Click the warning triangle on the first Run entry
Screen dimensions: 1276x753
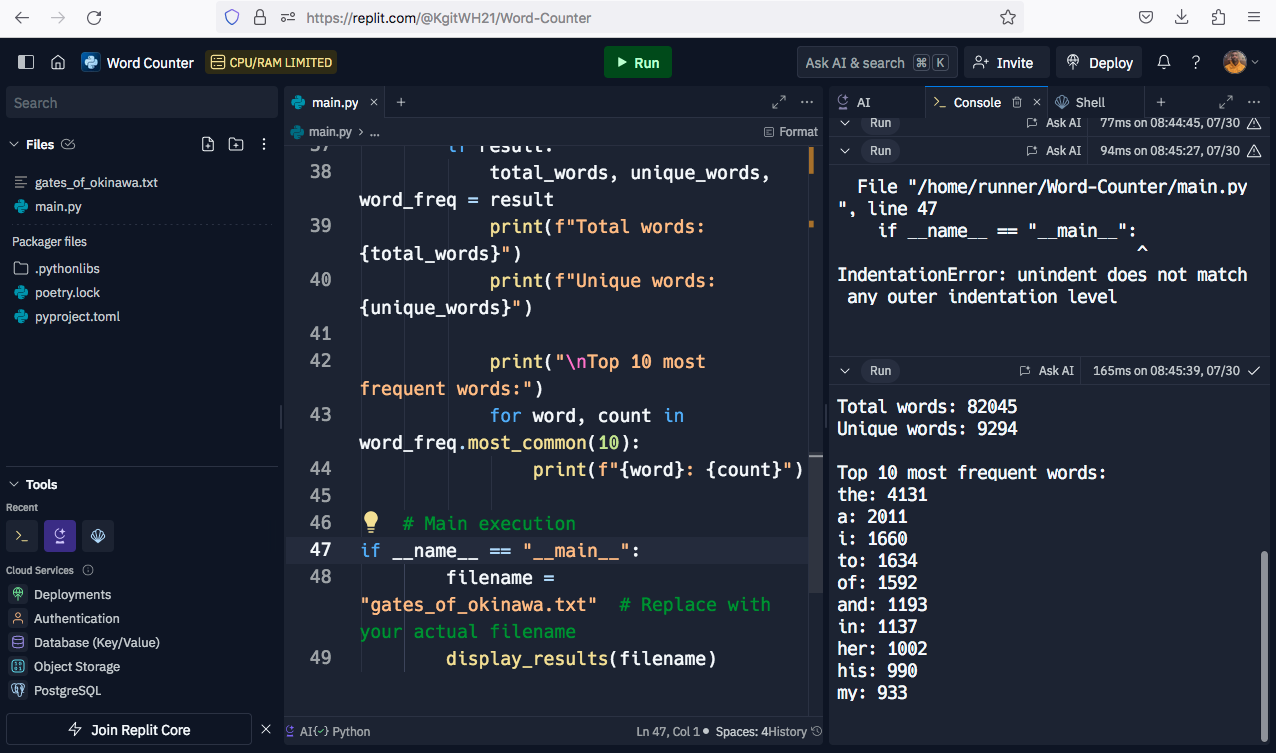1255,123
